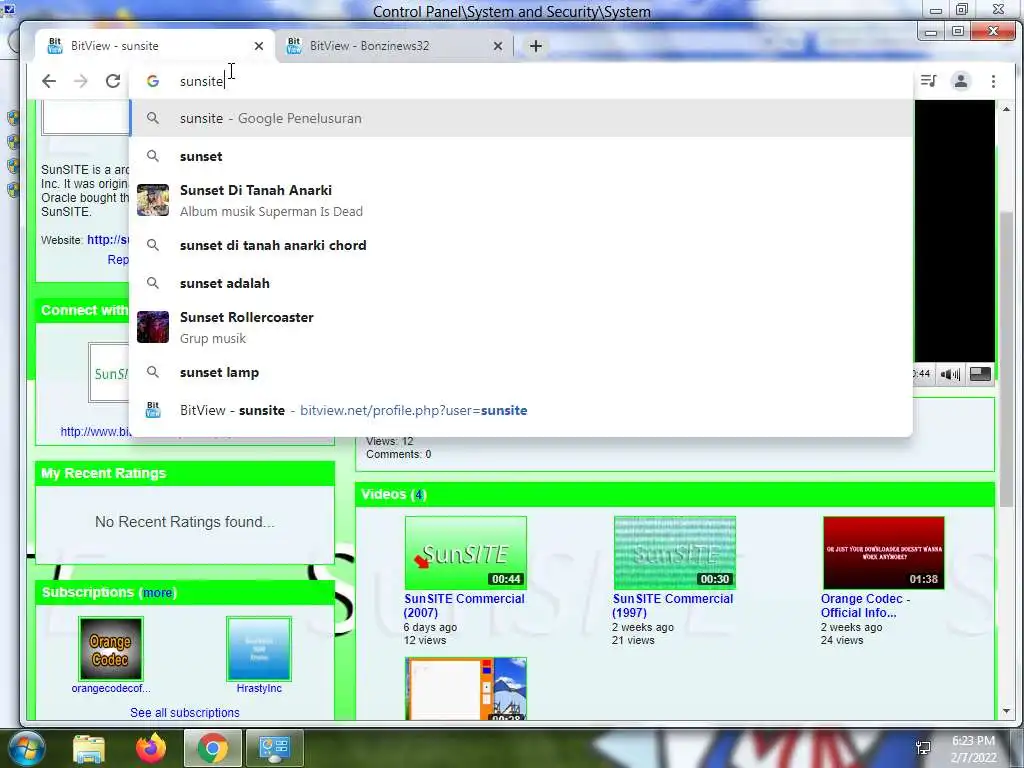The image size is (1024, 768).
Task: Click Sunset Di Tanah Anarki album thumbnail
Action: (x=153, y=200)
